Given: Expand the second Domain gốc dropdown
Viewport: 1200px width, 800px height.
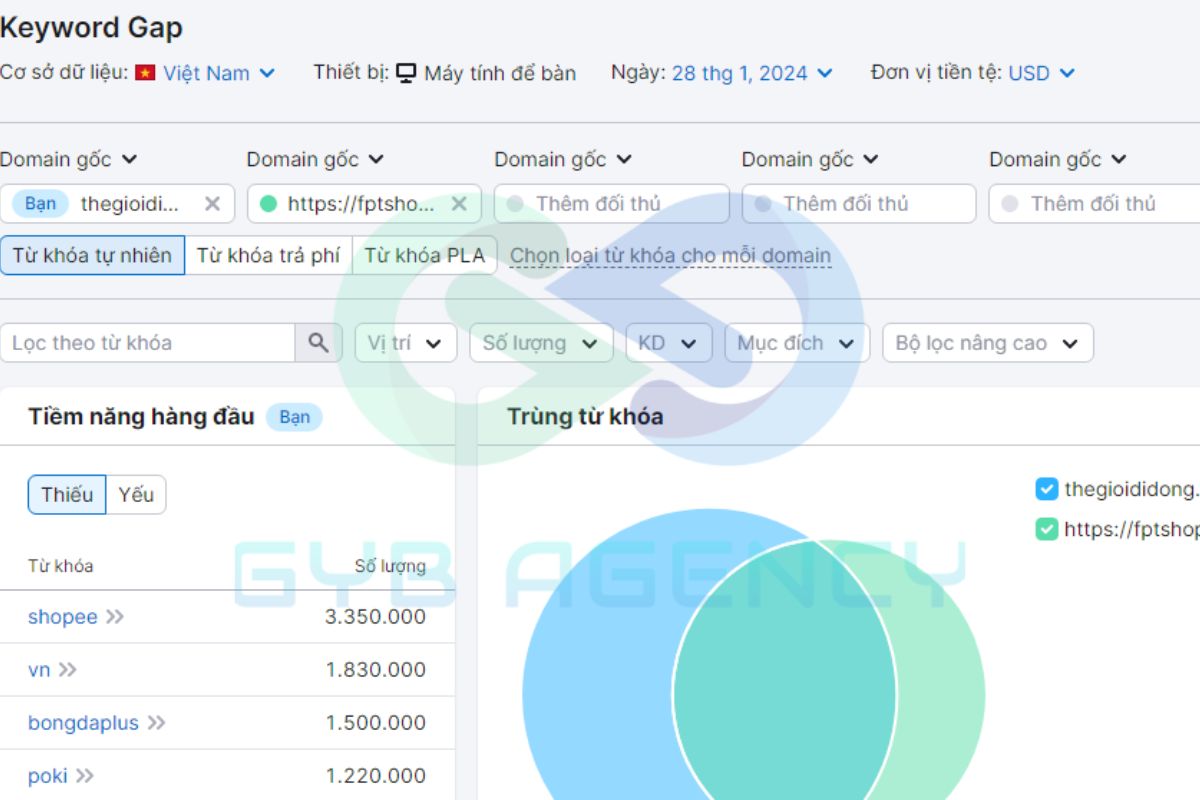Looking at the screenshot, I should pyautogui.click(x=316, y=159).
